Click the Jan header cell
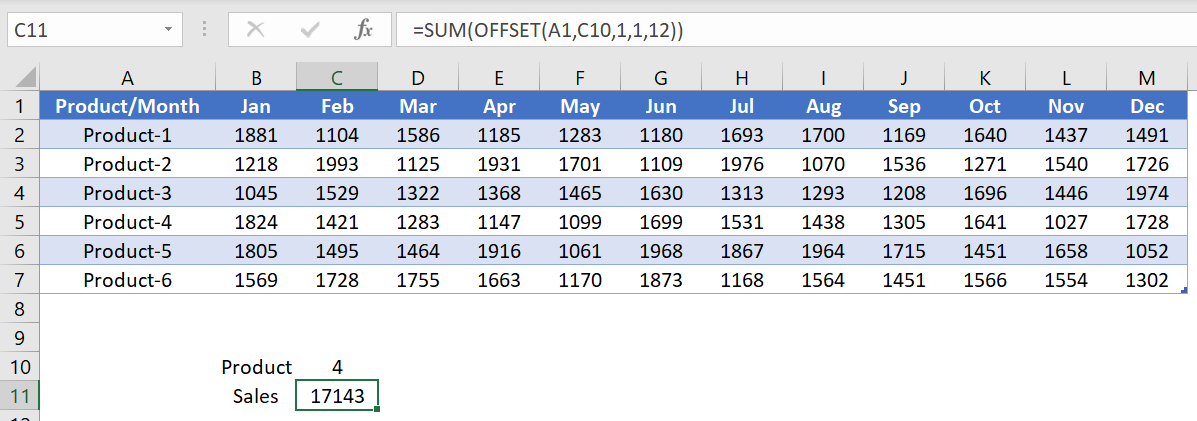Viewport: 1197px width, 421px height. coord(256,106)
